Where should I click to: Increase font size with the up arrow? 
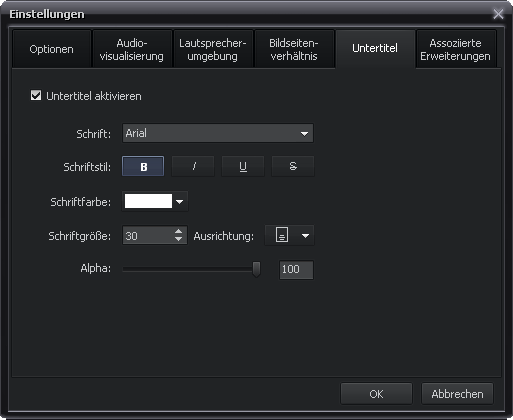pyautogui.click(x=179, y=231)
